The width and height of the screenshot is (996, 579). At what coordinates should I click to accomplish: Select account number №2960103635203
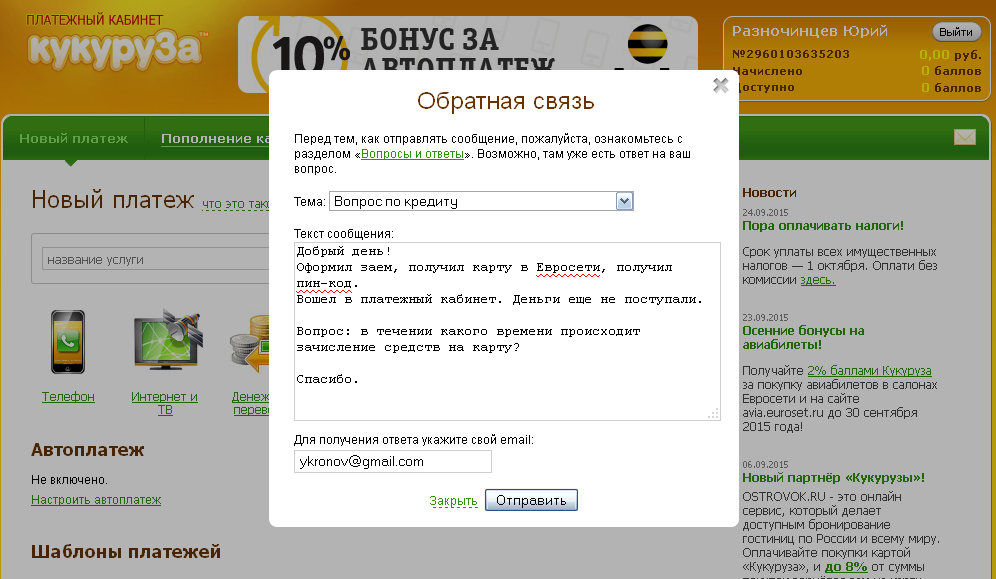[x=791, y=55]
